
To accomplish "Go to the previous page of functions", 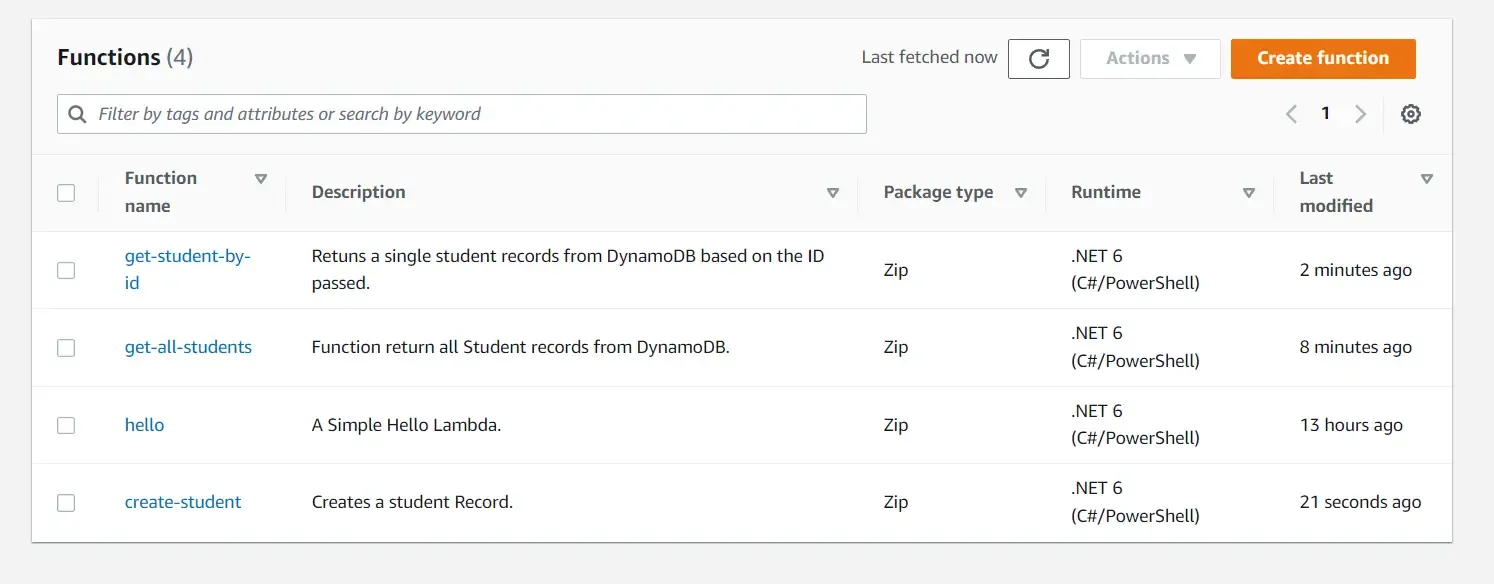I will click(x=1290, y=113).
